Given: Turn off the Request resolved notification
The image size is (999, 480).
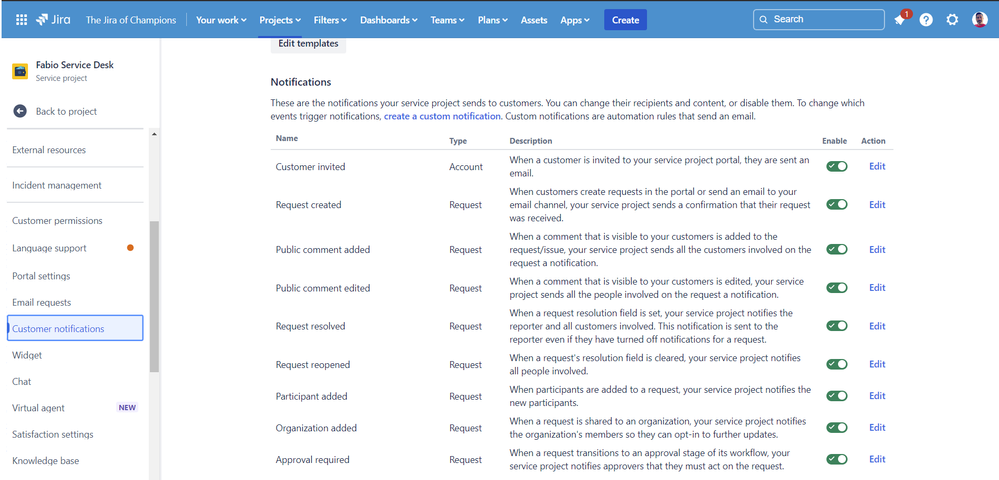Looking at the screenshot, I should point(837,326).
